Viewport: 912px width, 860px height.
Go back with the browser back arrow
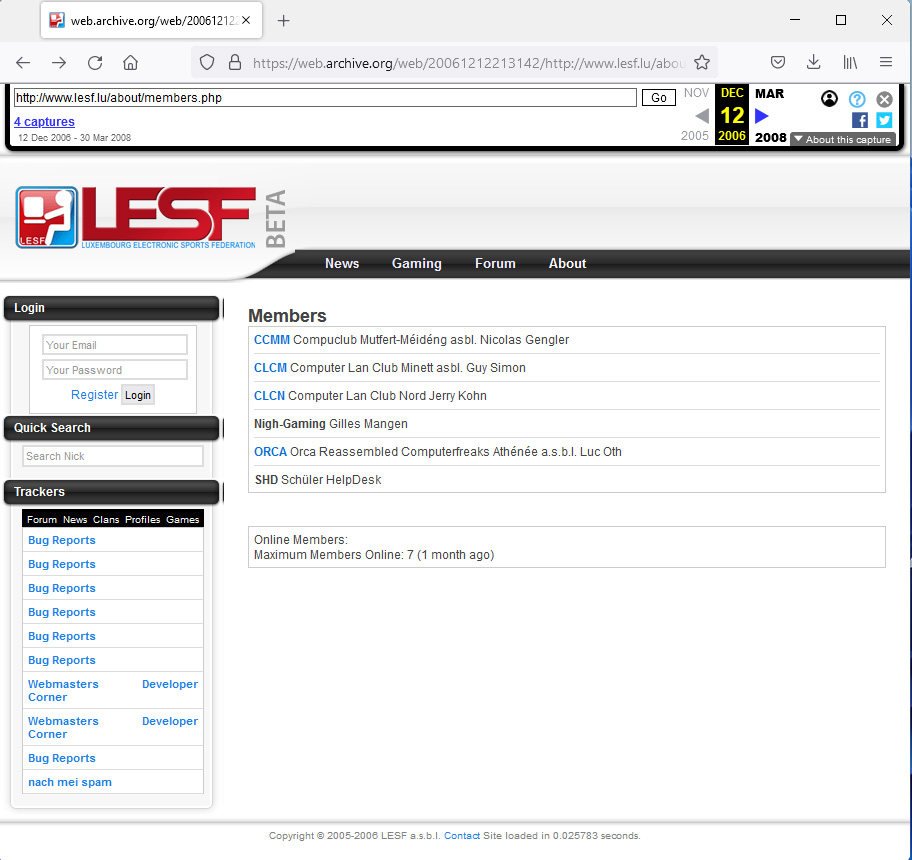pyautogui.click(x=23, y=63)
